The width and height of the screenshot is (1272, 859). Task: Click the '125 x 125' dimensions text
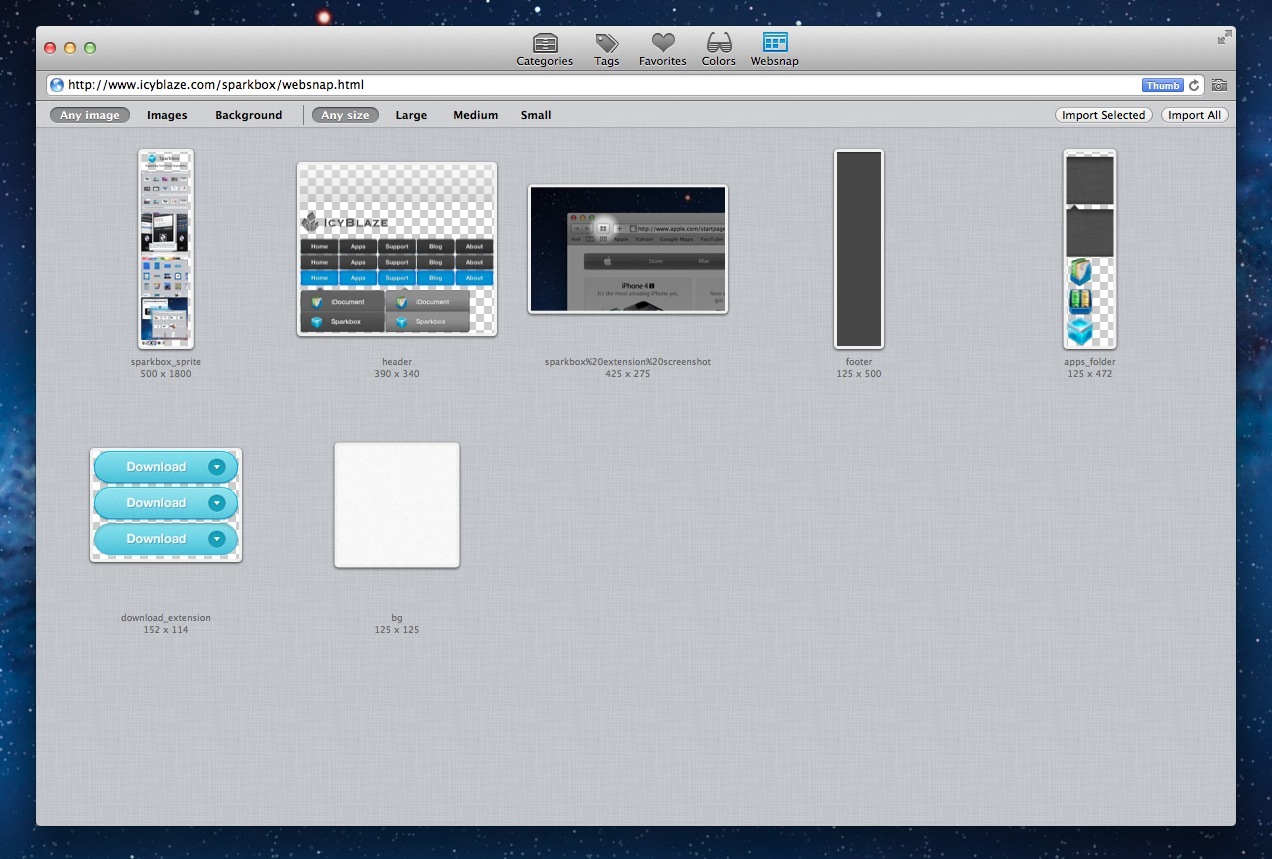pos(397,630)
